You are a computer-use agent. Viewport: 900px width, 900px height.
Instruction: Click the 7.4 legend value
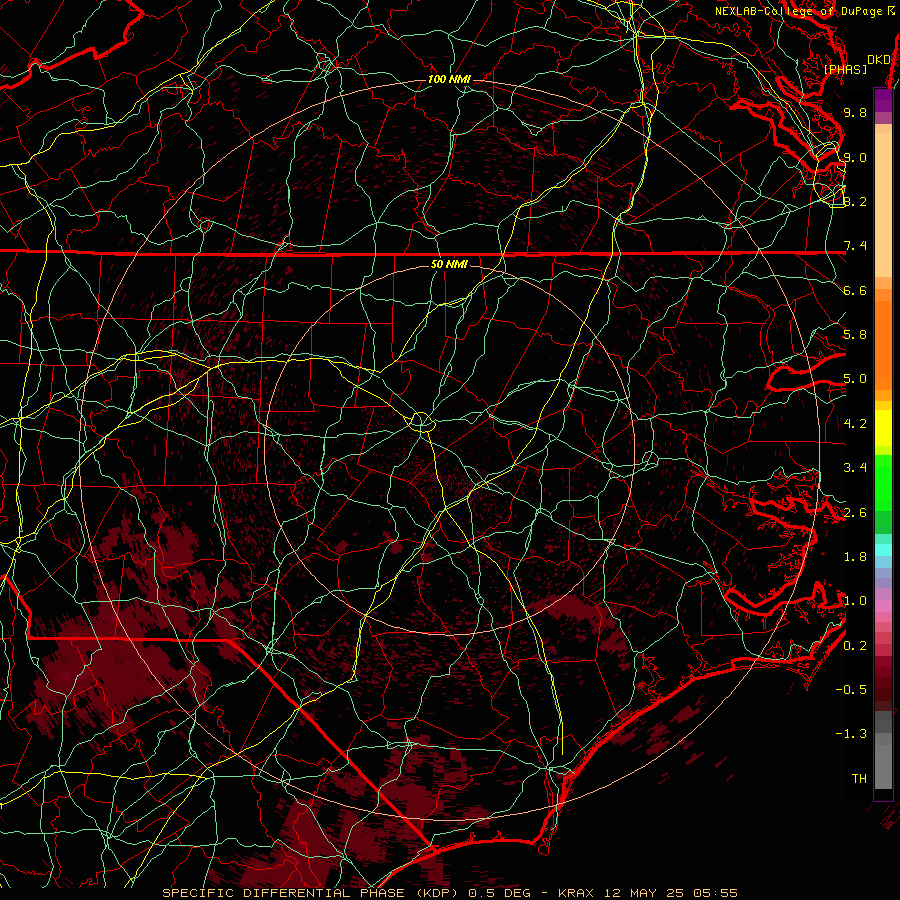tap(855, 246)
